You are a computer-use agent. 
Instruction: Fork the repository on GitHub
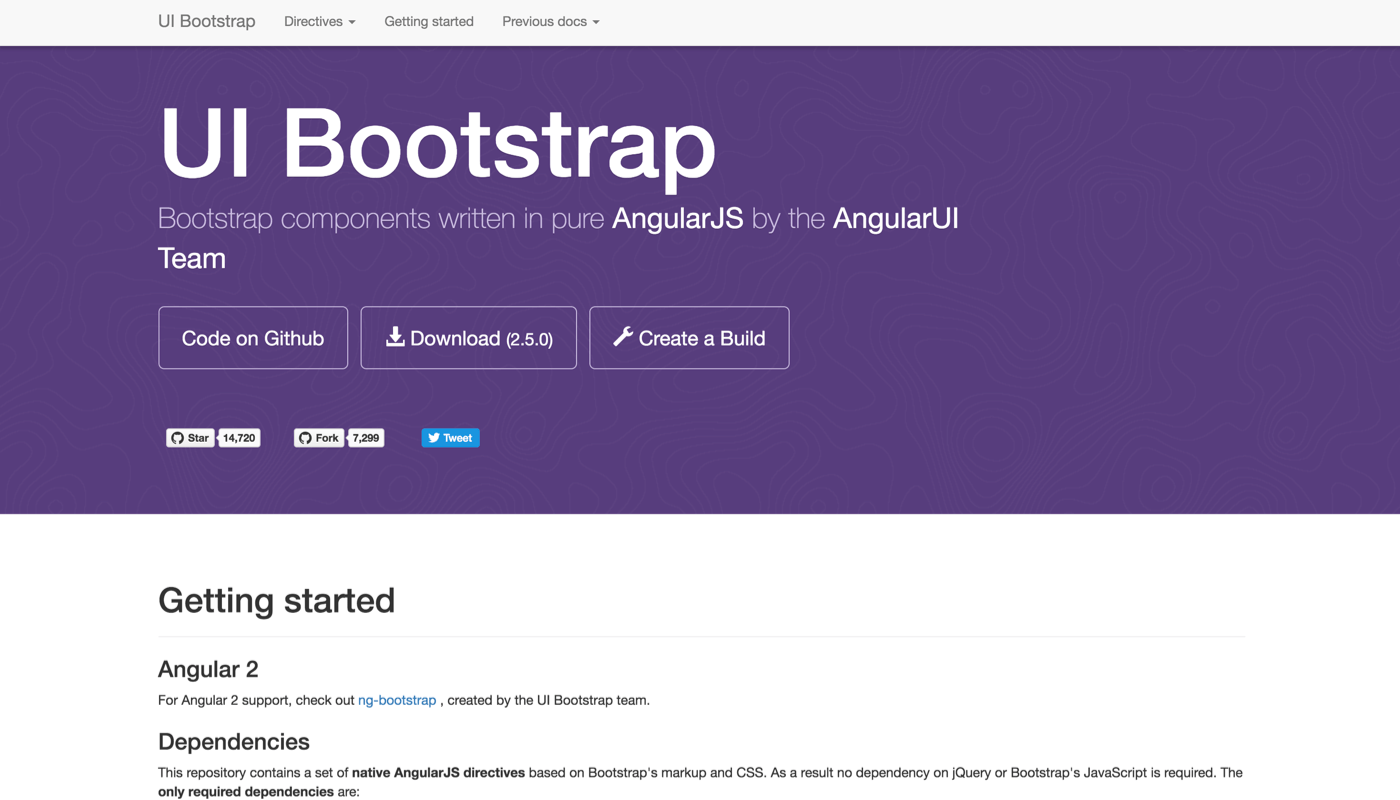tap(319, 438)
